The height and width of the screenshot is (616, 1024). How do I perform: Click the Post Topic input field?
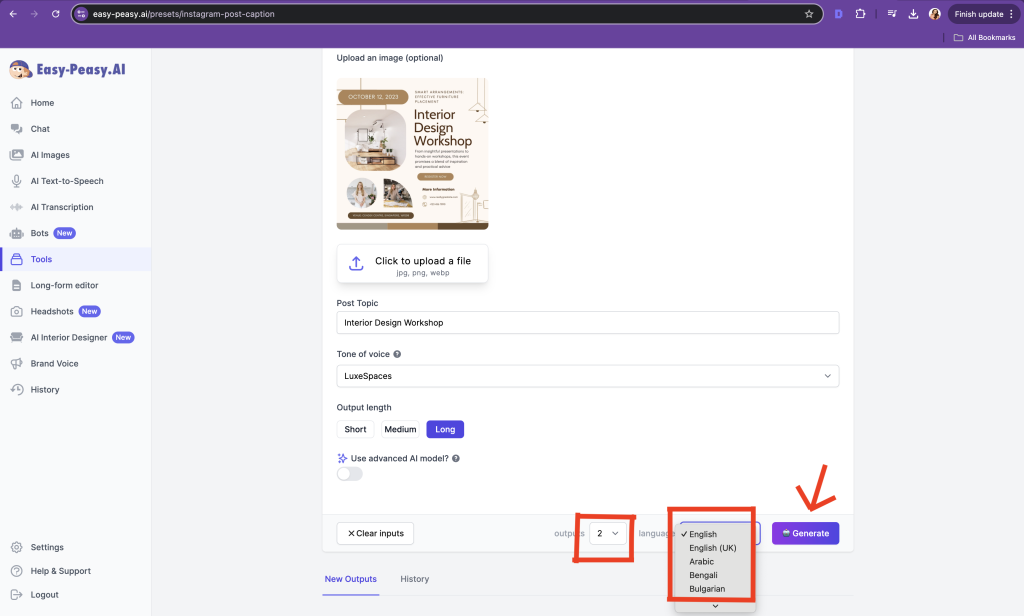click(x=587, y=323)
